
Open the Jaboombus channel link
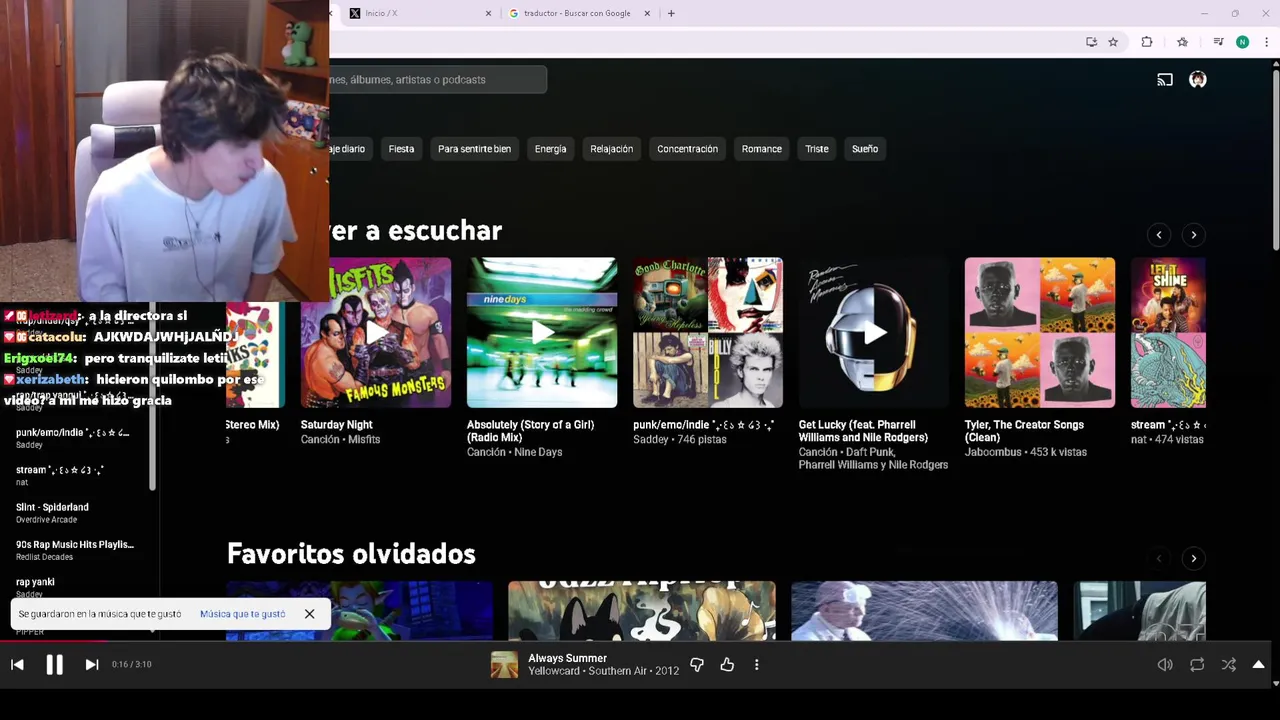pyautogui.click(x=994, y=452)
